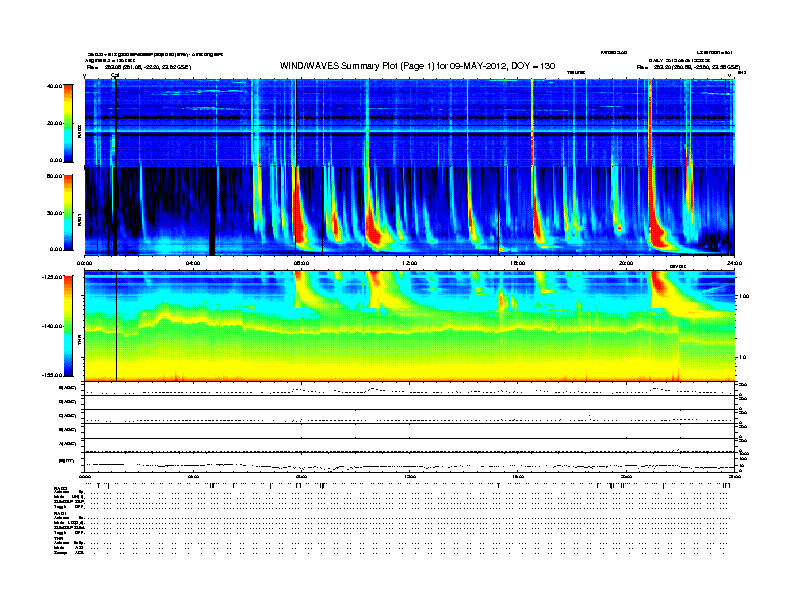Click the -155.00 label on TNR color scale

[x=52, y=375]
